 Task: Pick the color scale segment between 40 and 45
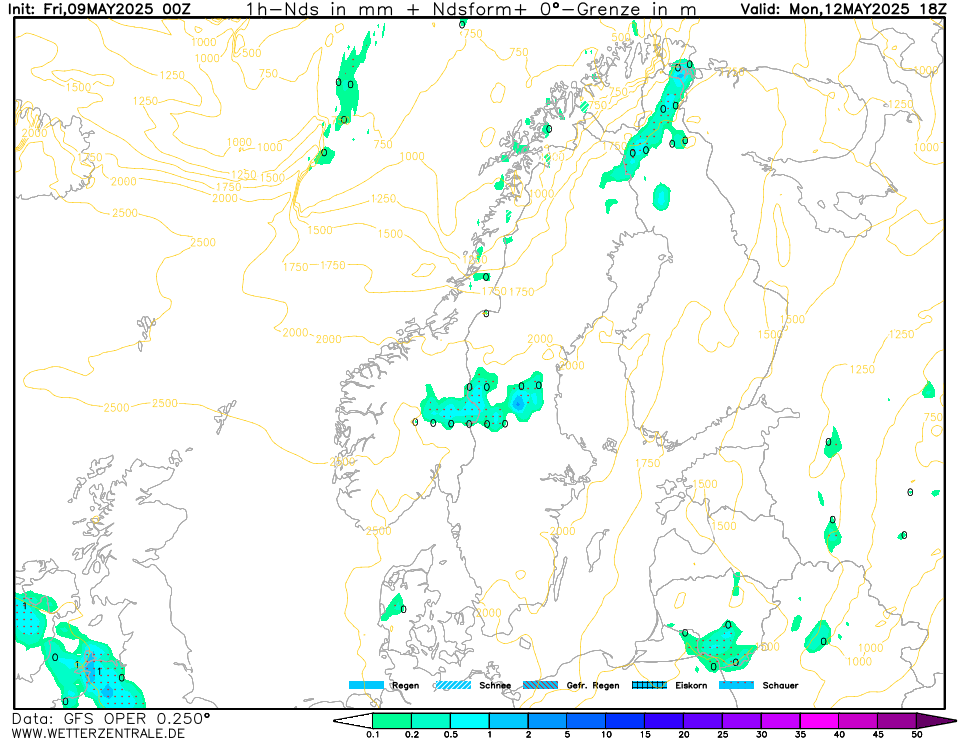858,721
